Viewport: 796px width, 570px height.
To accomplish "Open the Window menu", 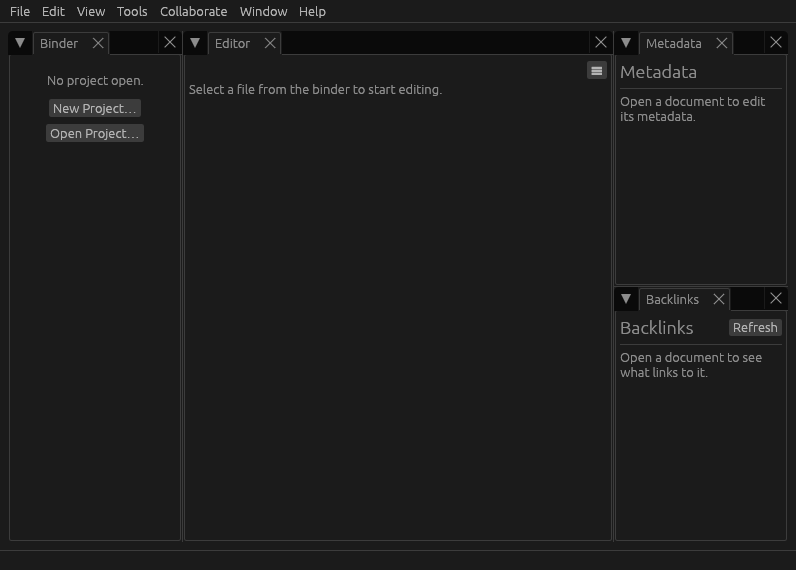I will [263, 11].
